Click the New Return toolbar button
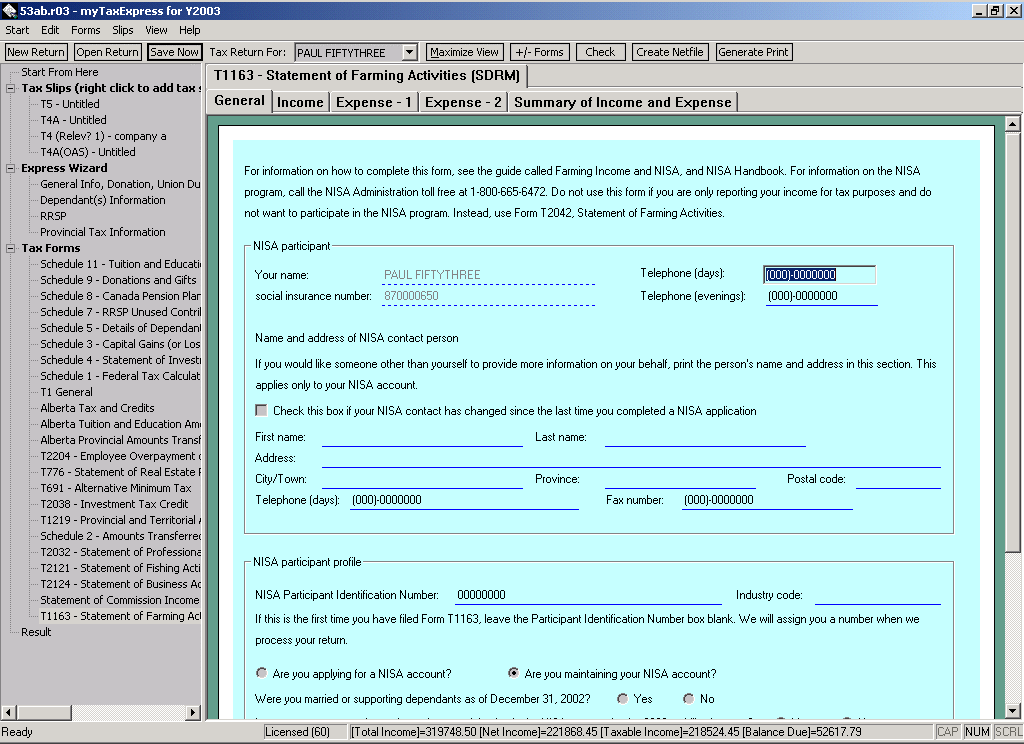 point(36,52)
